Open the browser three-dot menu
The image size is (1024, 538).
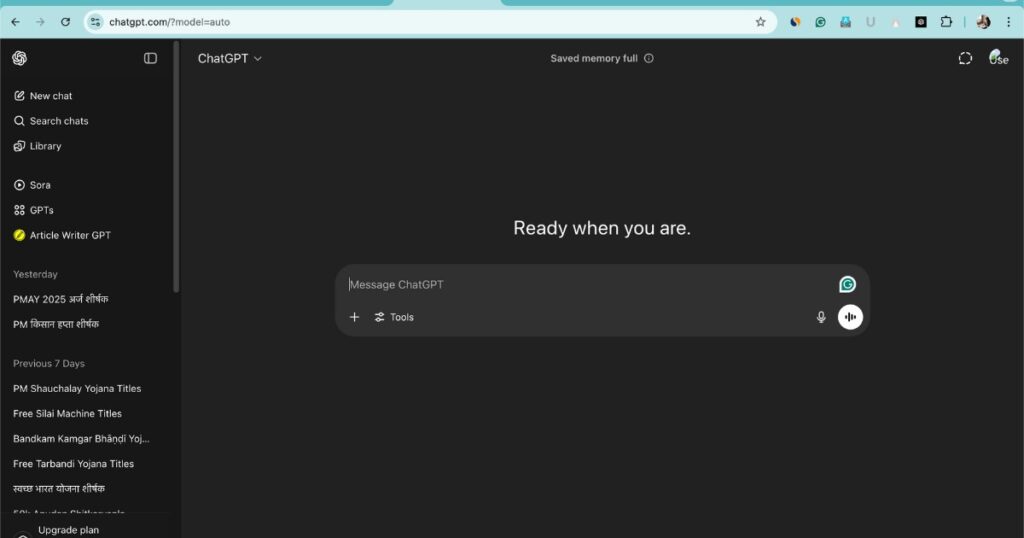click(x=1008, y=22)
